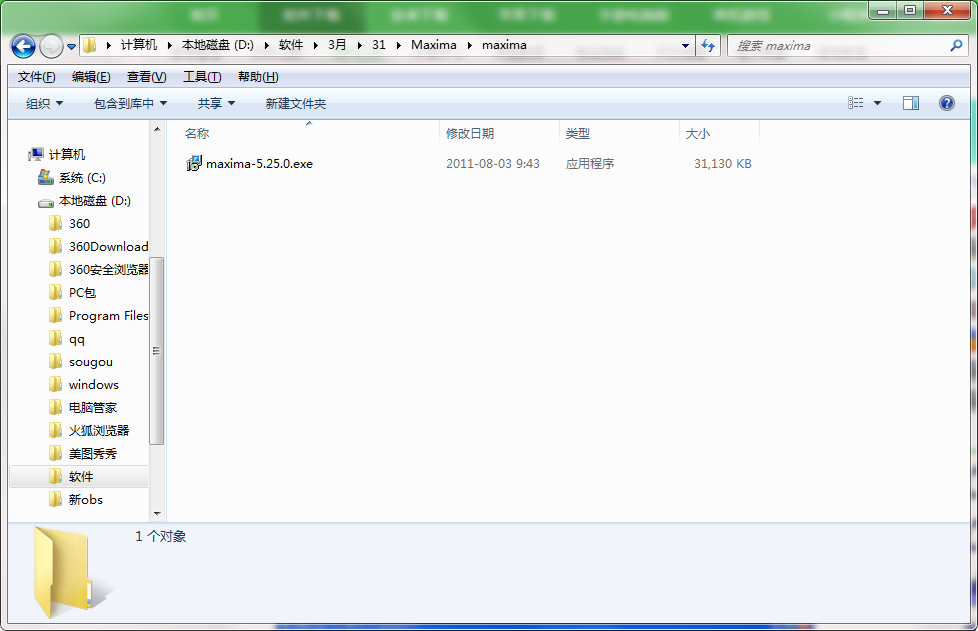Click the navigation pane scrollbar thumb
This screenshot has height=631, width=978.
[157, 350]
